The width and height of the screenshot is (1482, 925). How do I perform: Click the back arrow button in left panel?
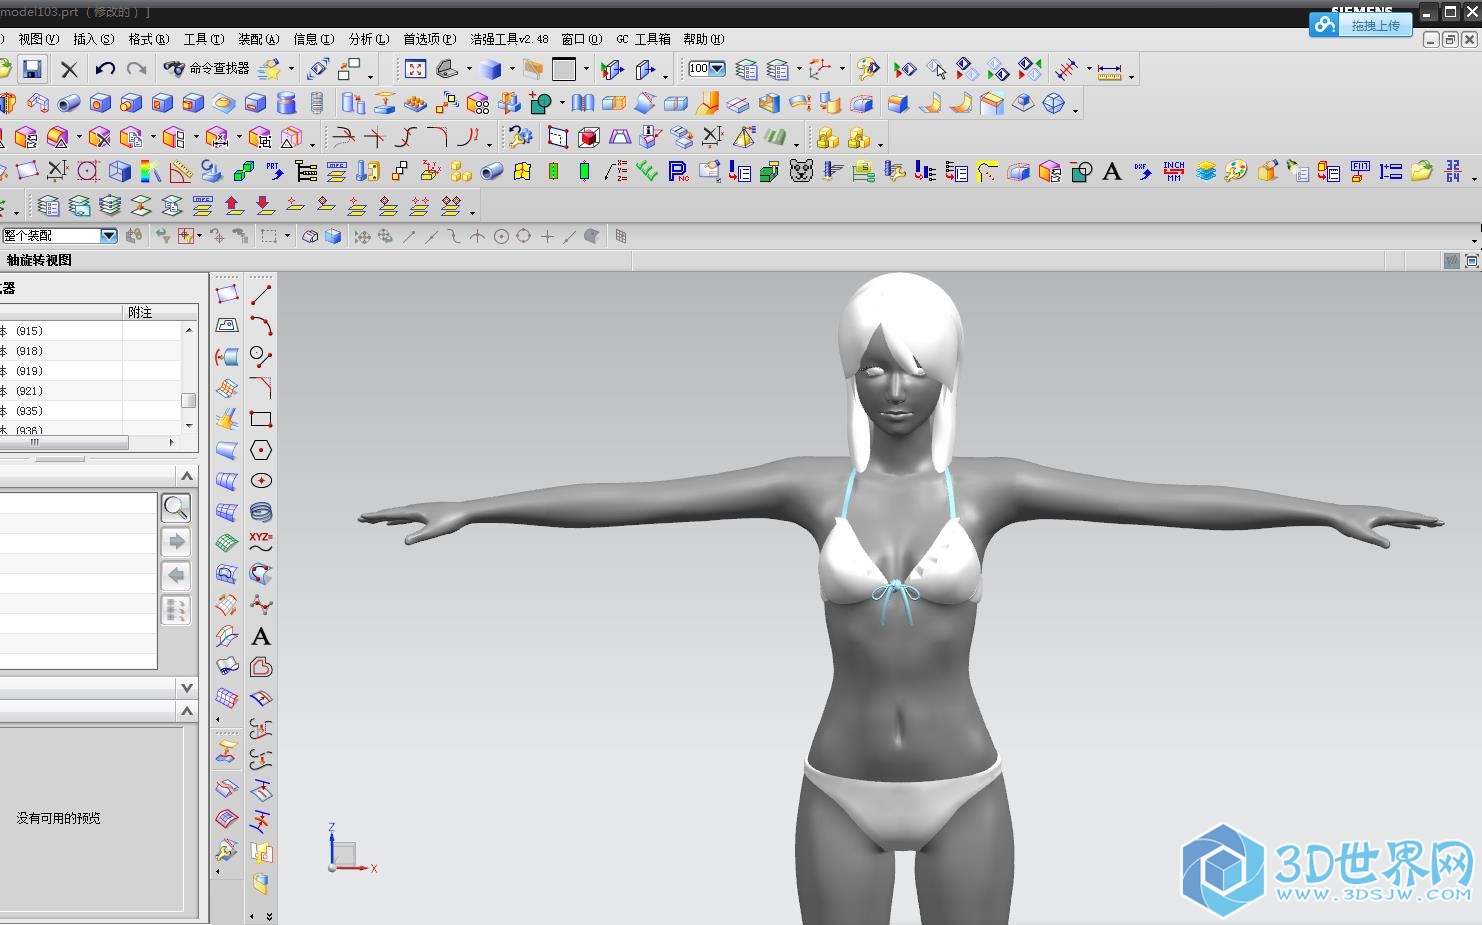pyautogui.click(x=176, y=575)
